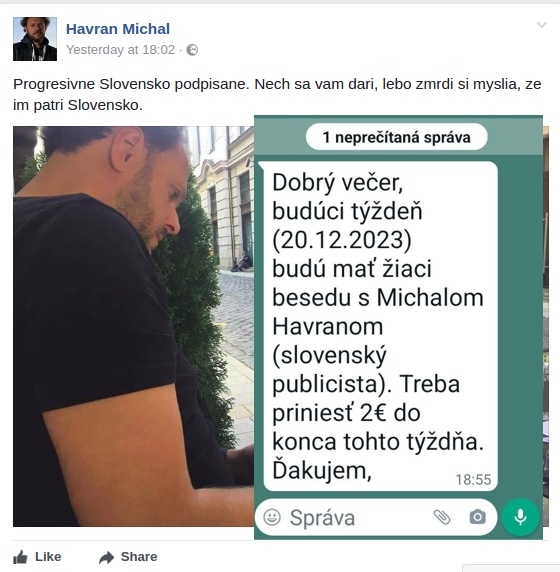
Task: Open Havran Michal's profile picture
Action: 35,39
